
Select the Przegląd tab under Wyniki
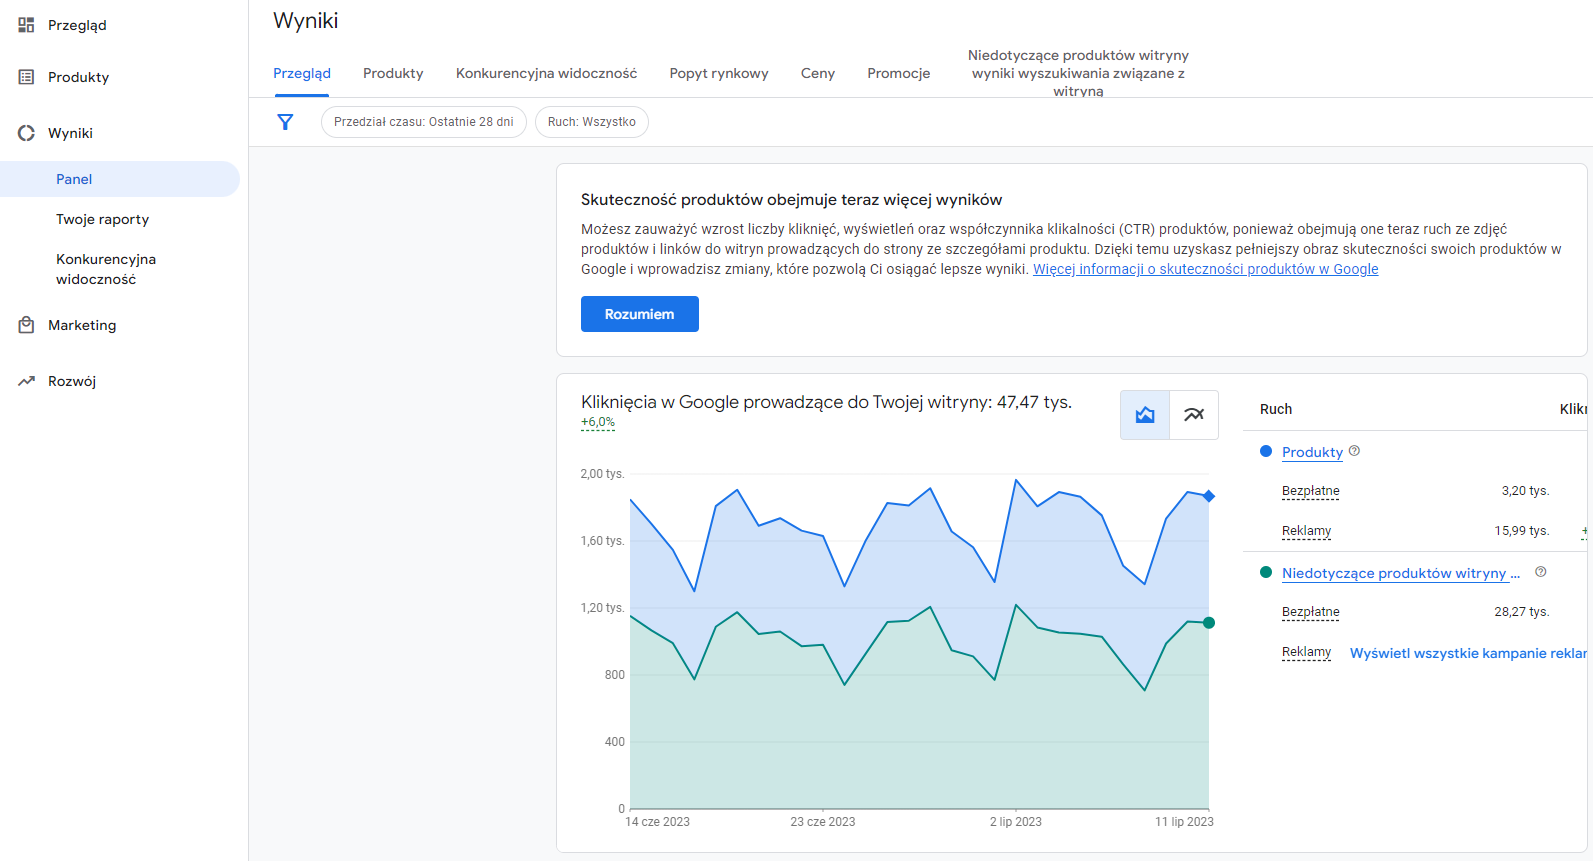pos(302,73)
